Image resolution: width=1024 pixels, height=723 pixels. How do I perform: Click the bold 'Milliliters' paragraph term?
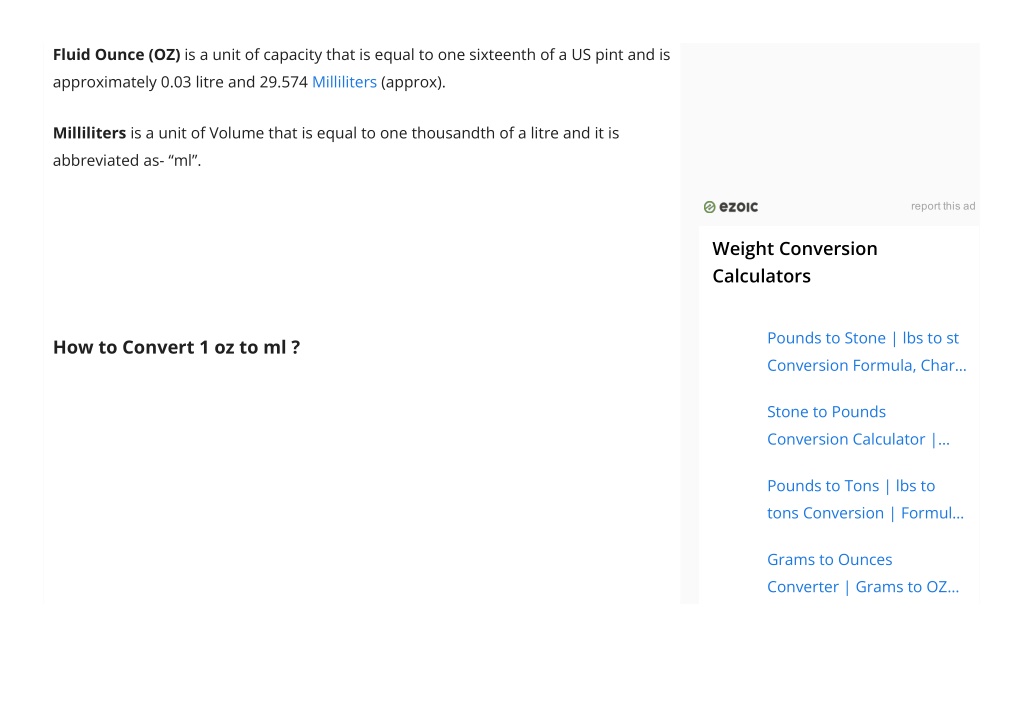[89, 133]
